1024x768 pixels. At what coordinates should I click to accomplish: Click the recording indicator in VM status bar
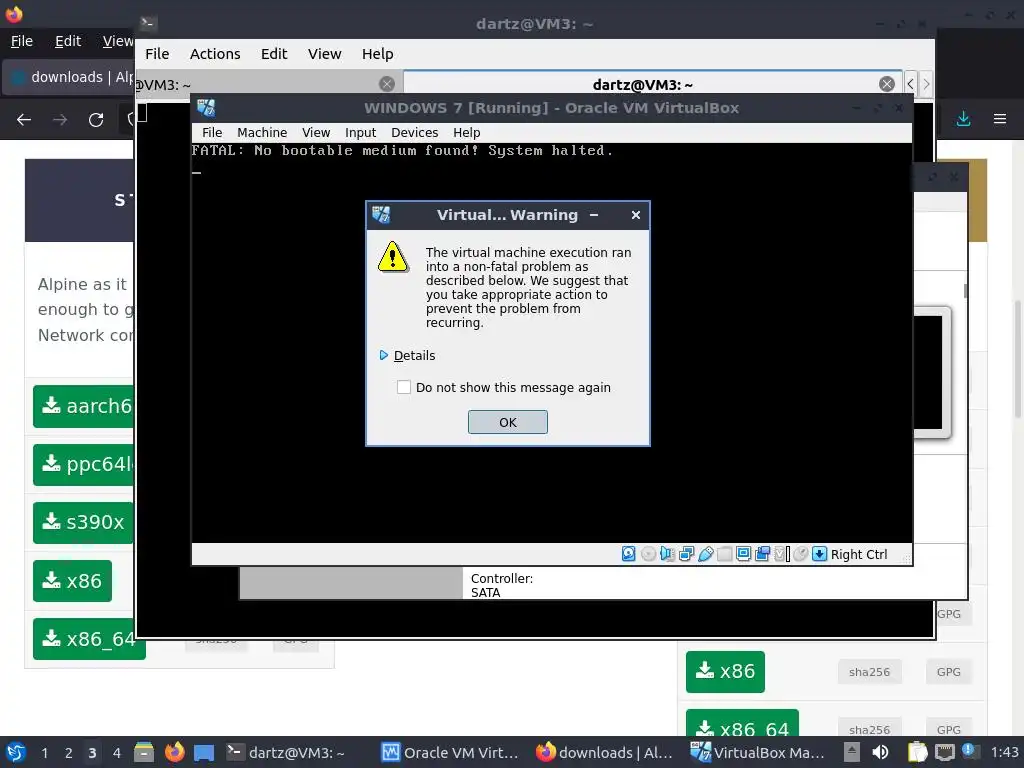point(762,554)
